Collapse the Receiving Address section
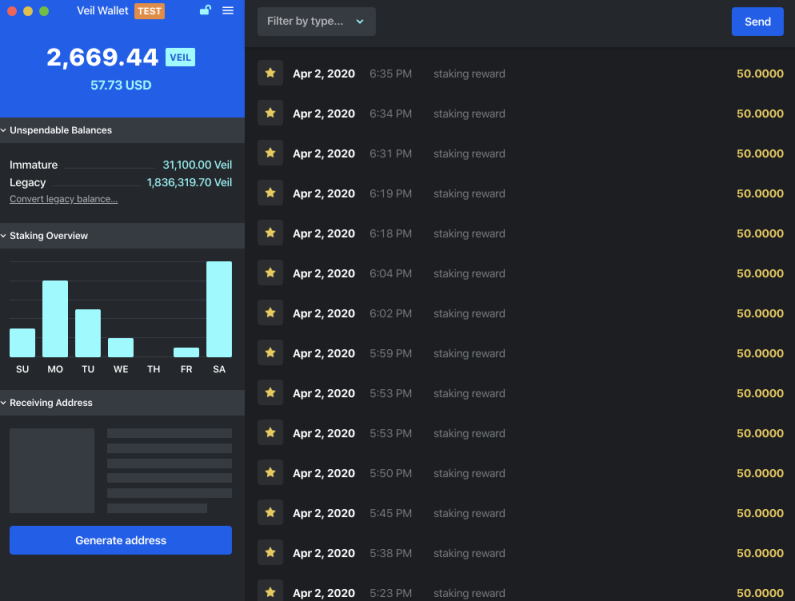Image resolution: width=795 pixels, height=601 pixels. 122,403
